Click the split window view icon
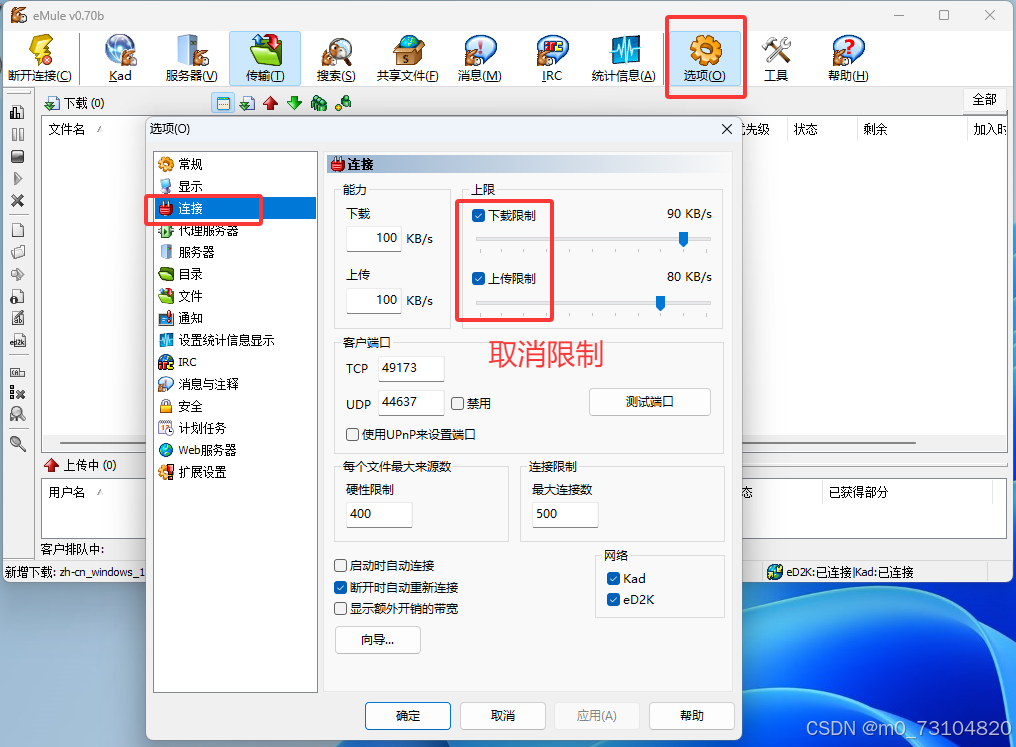Viewport: 1016px width, 747px height. pos(223,103)
